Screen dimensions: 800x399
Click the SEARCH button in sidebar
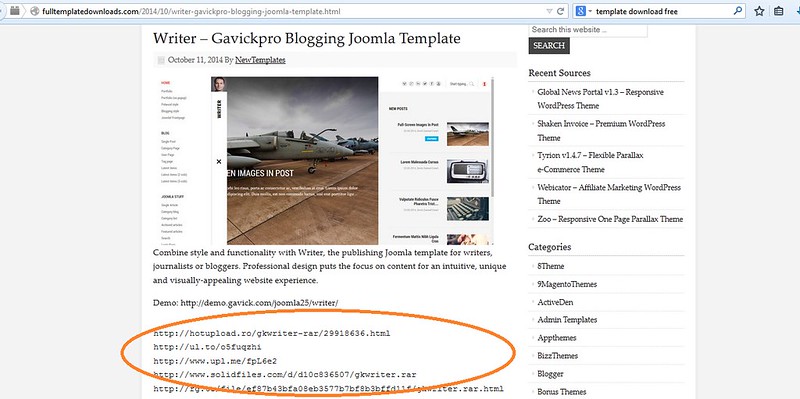pyautogui.click(x=549, y=45)
